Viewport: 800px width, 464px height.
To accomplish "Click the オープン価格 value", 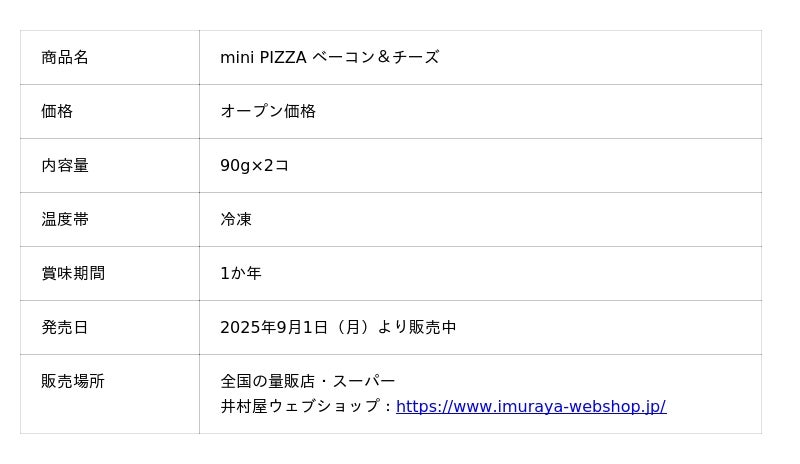I will coord(268,111).
